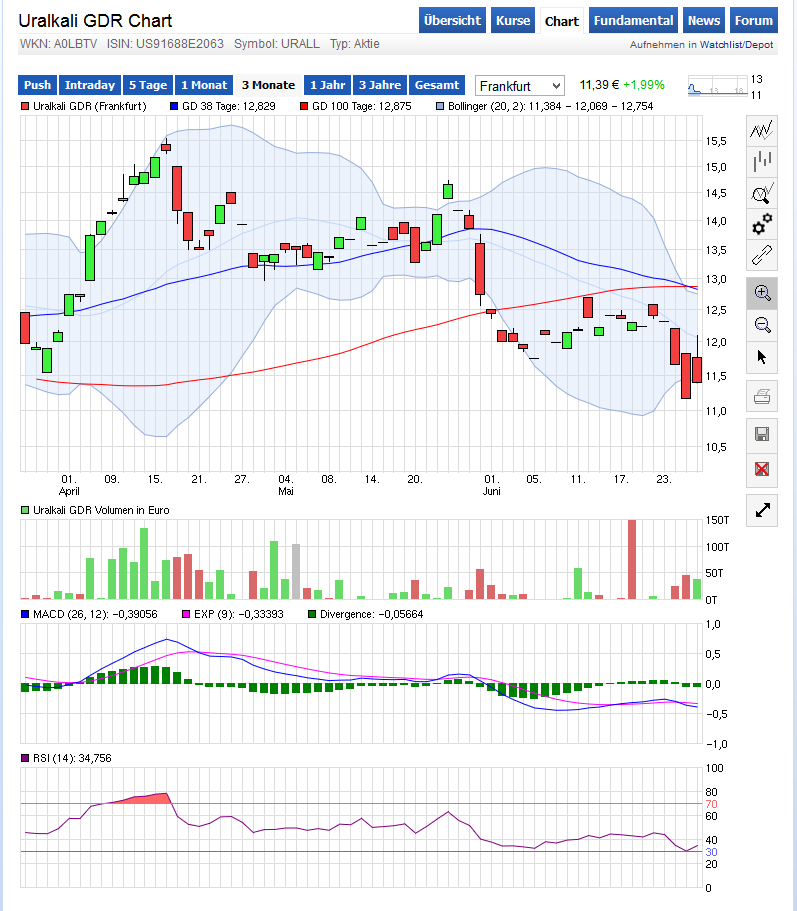Open Übersicht tab
This screenshot has height=911, width=797.
pyautogui.click(x=452, y=20)
